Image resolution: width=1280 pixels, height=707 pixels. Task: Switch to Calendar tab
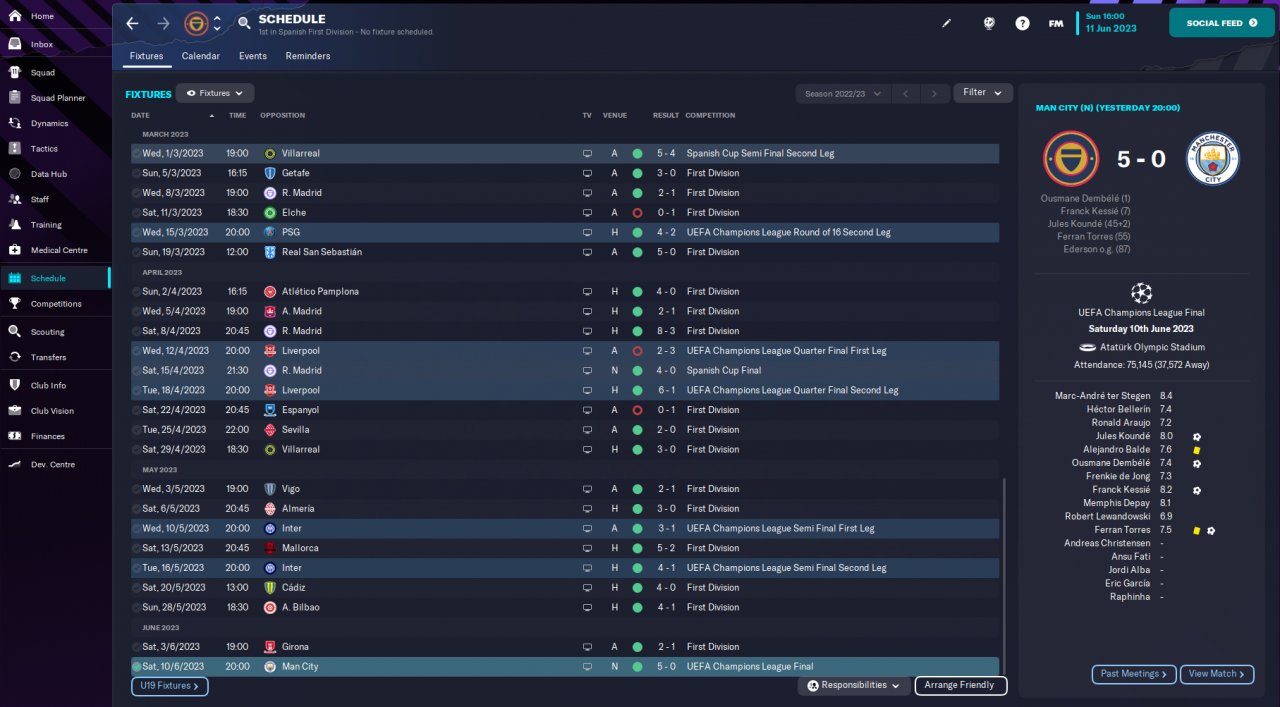click(201, 56)
